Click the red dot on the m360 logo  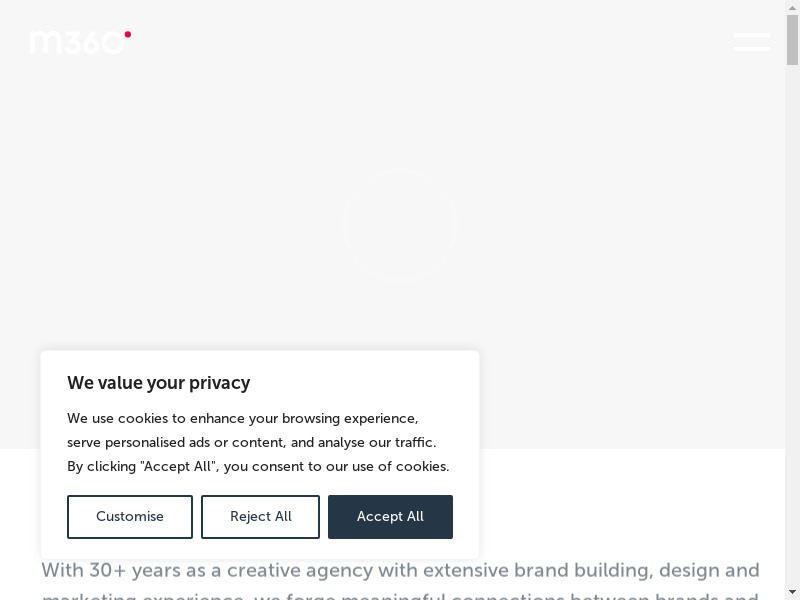pyautogui.click(x=128, y=34)
